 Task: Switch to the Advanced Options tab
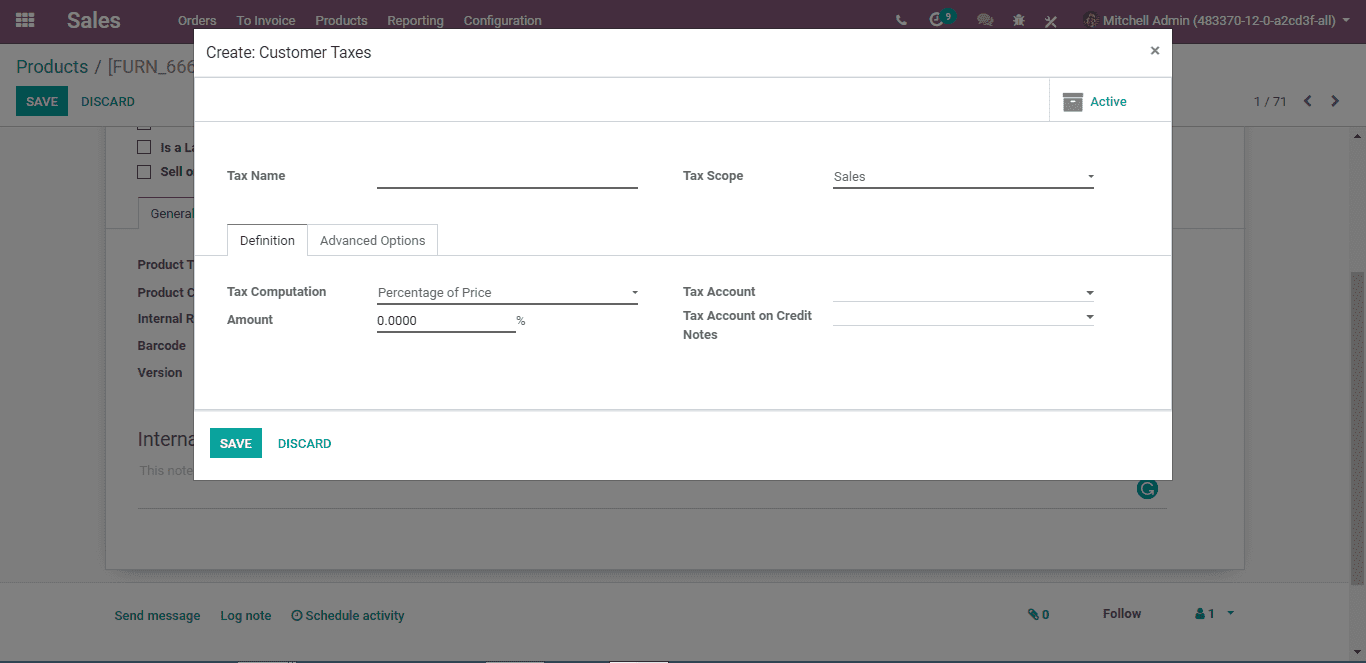(x=373, y=240)
